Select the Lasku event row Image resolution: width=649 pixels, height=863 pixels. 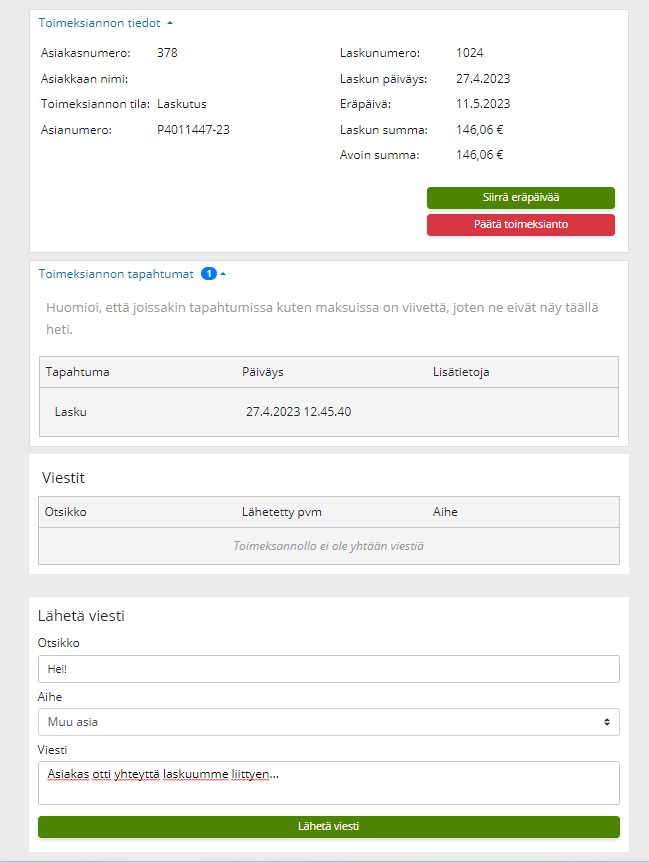328,411
